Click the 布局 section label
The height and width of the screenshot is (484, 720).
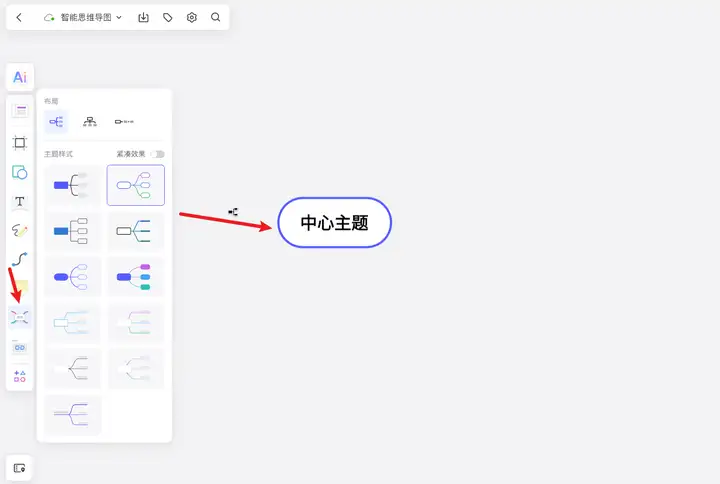click(x=51, y=101)
